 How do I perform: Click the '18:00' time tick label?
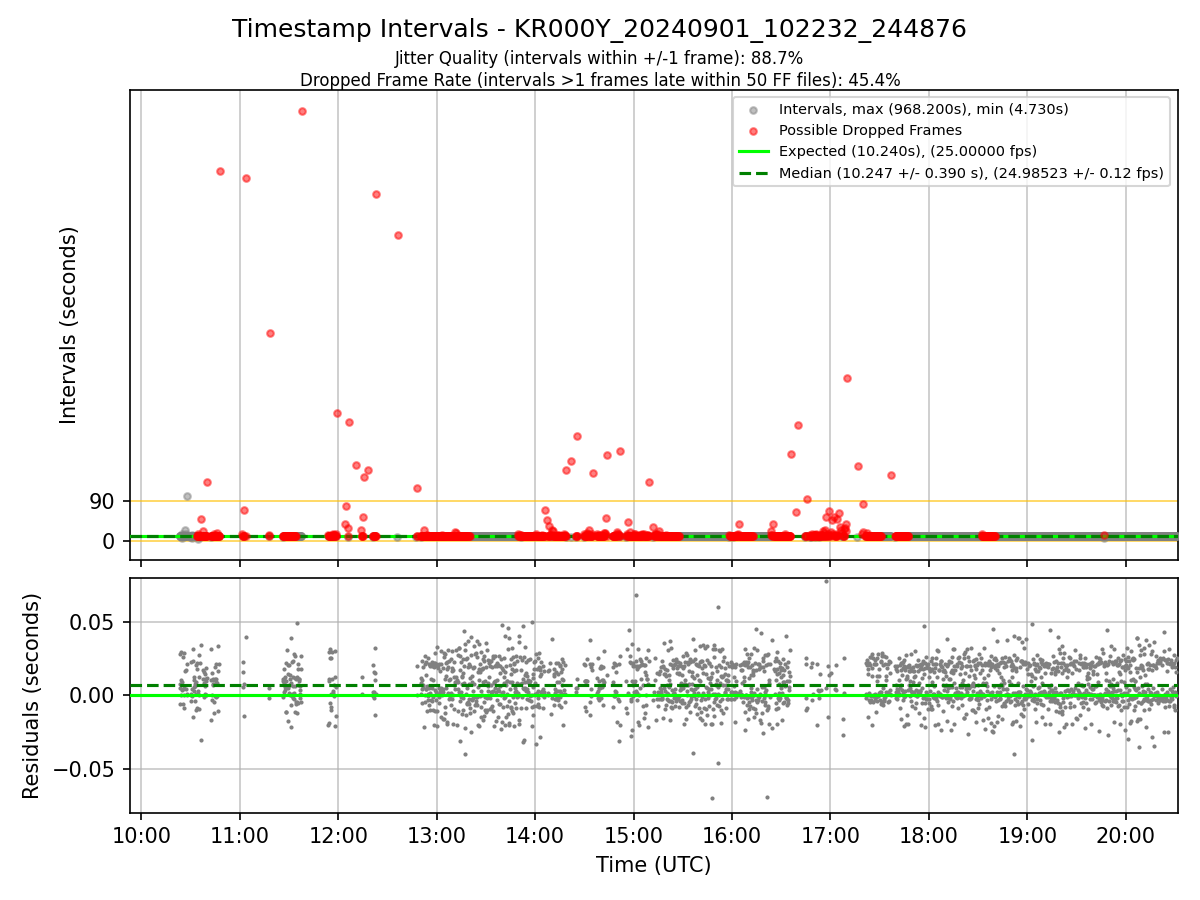pyautogui.click(x=929, y=837)
